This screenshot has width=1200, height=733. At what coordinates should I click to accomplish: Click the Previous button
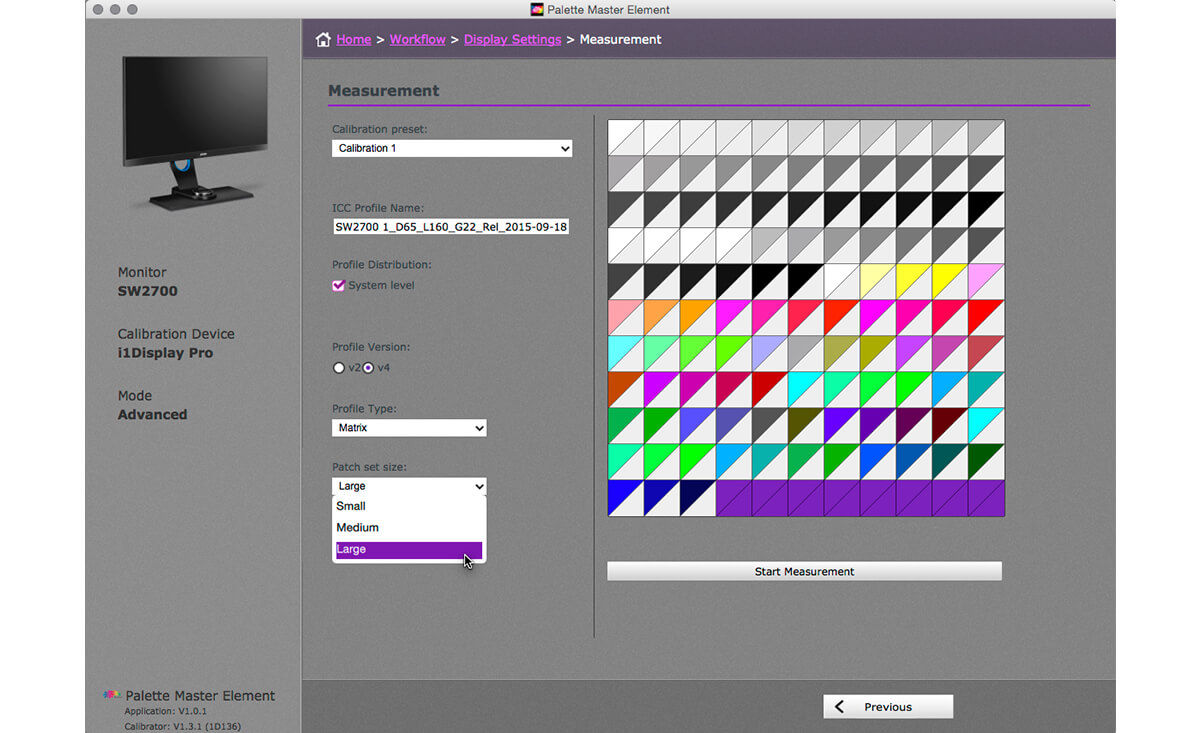[x=888, y=707]
